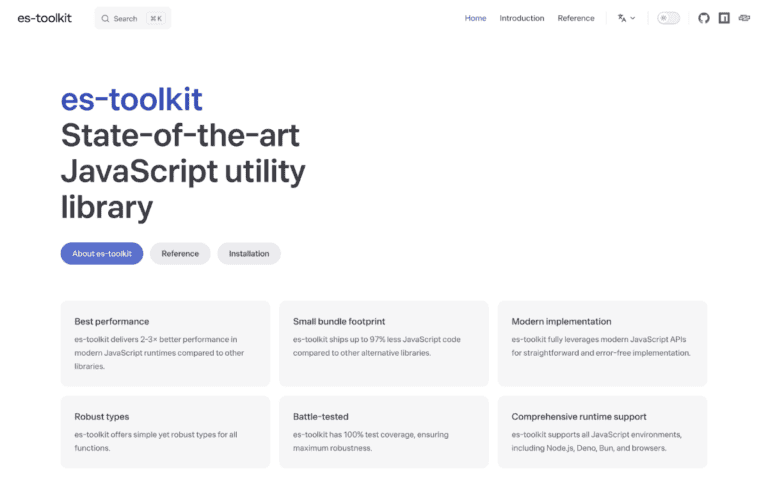This screenshot has width=768, height=497.
Task: Select the Best performance feature card
Action: click(165, 344)
